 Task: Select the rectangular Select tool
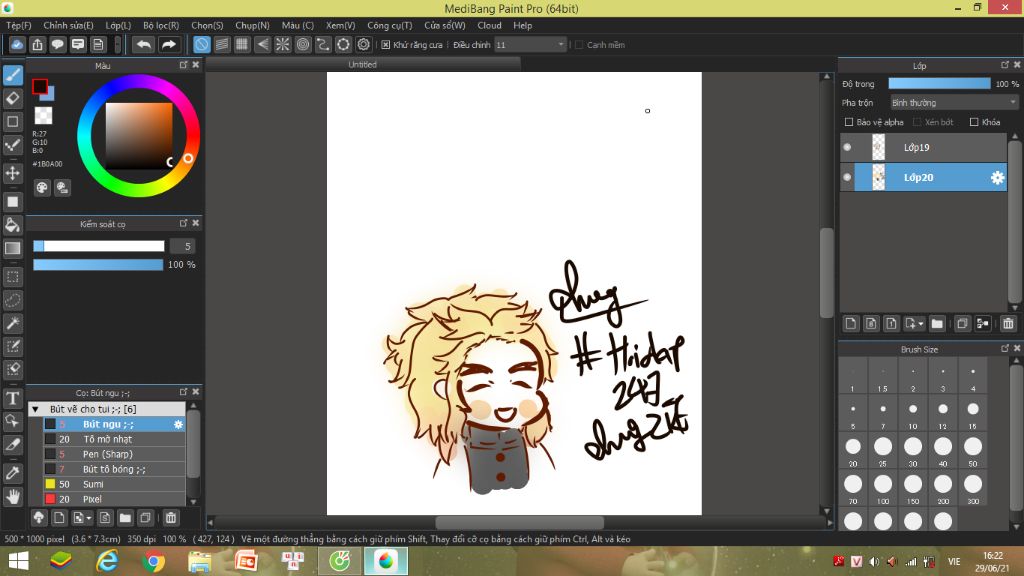pos(13,277)
